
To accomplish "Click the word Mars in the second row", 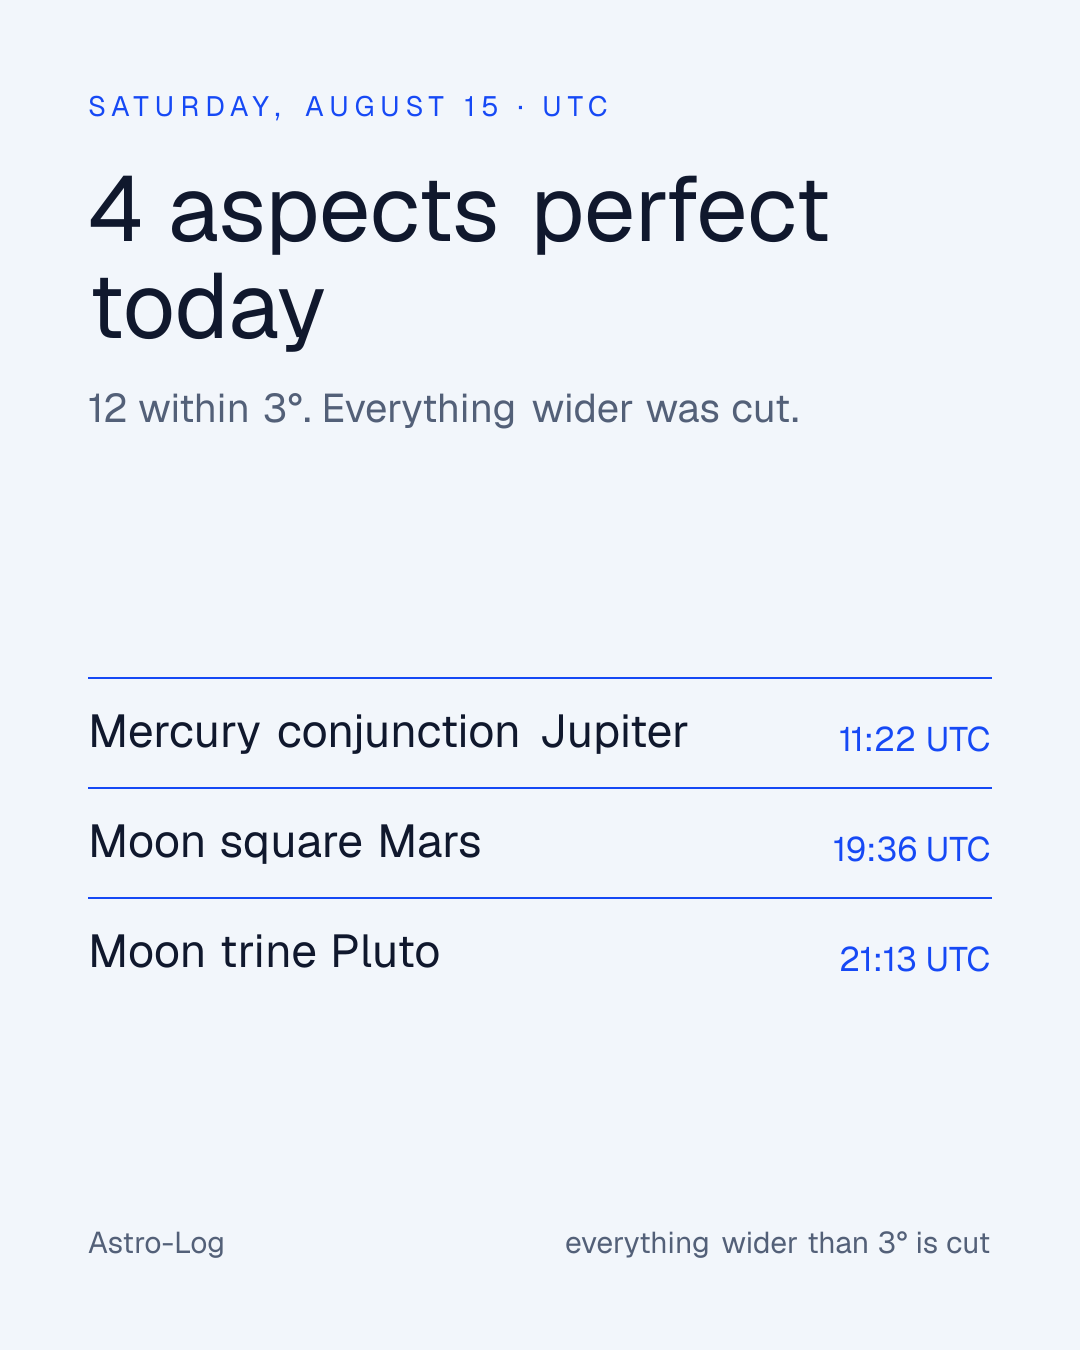I will coord(429,842).
